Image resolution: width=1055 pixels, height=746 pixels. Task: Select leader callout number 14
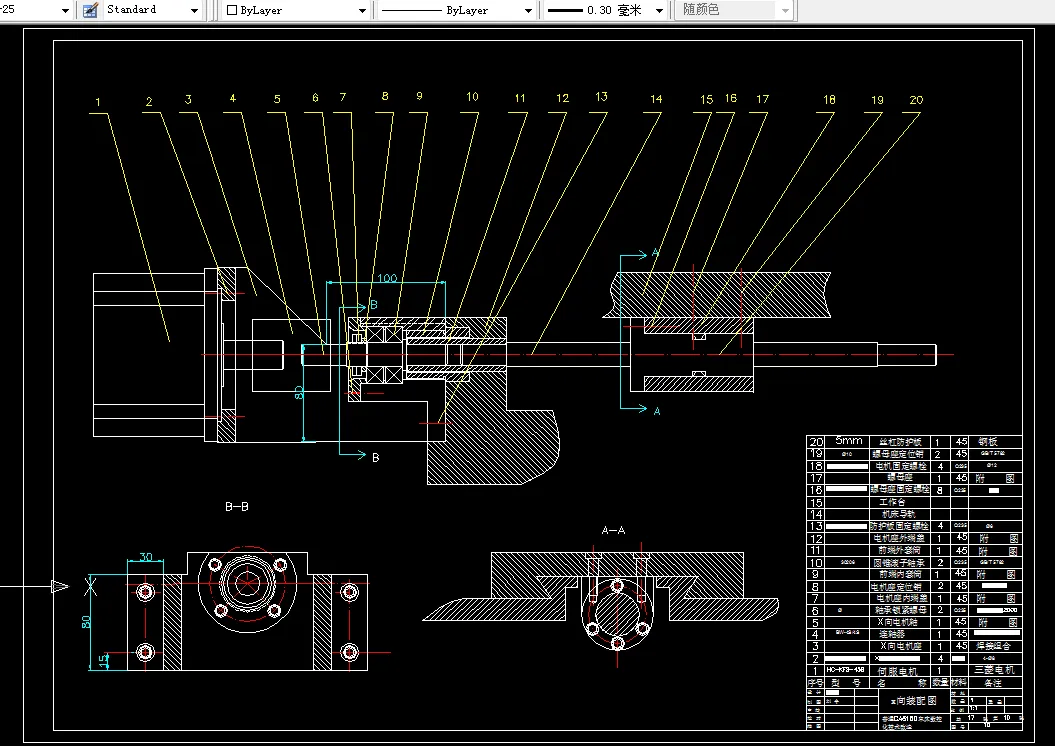(656, 99)
